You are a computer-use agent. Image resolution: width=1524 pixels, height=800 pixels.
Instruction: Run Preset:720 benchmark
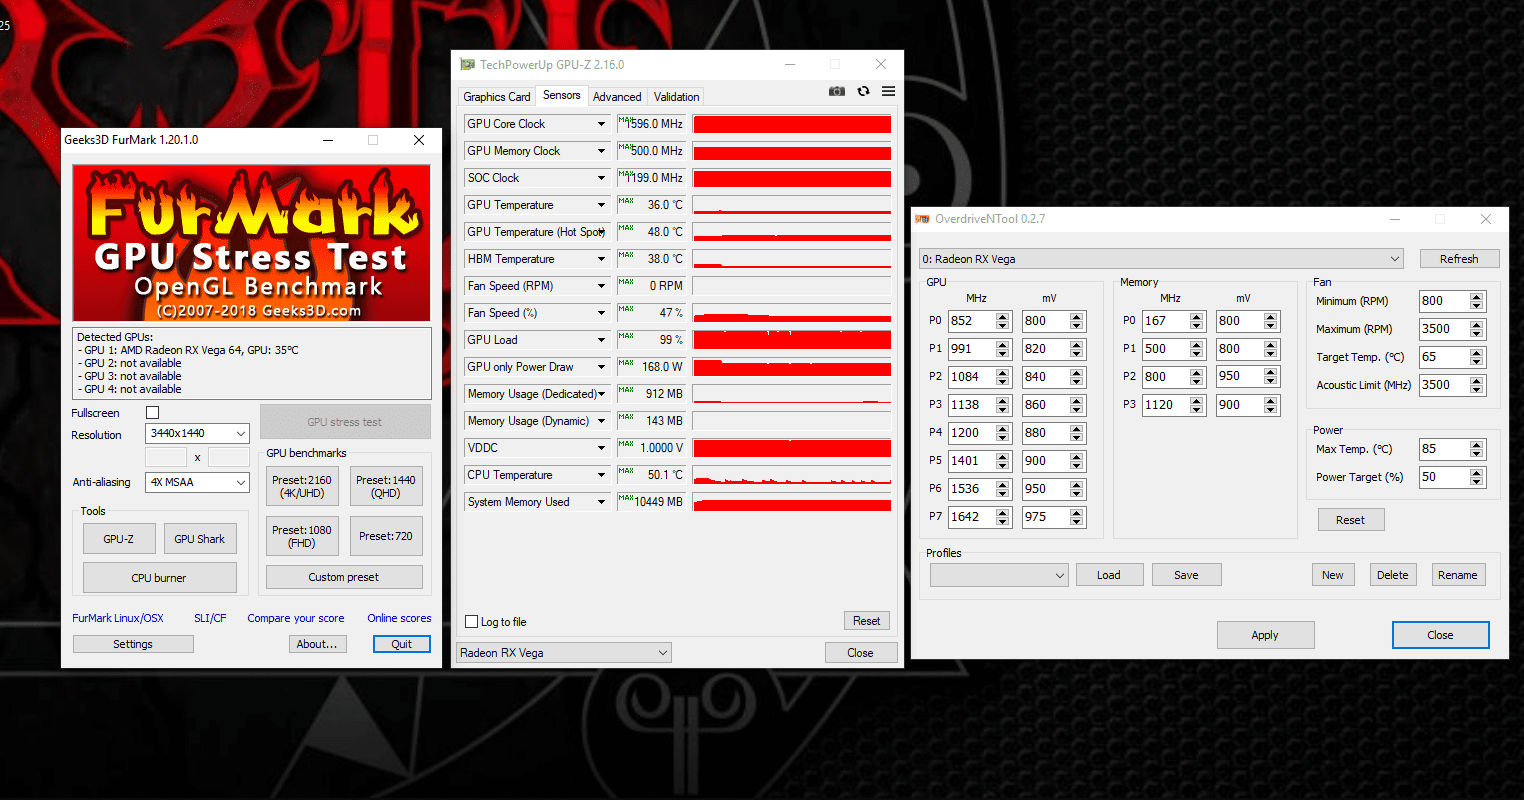point(386,536)
